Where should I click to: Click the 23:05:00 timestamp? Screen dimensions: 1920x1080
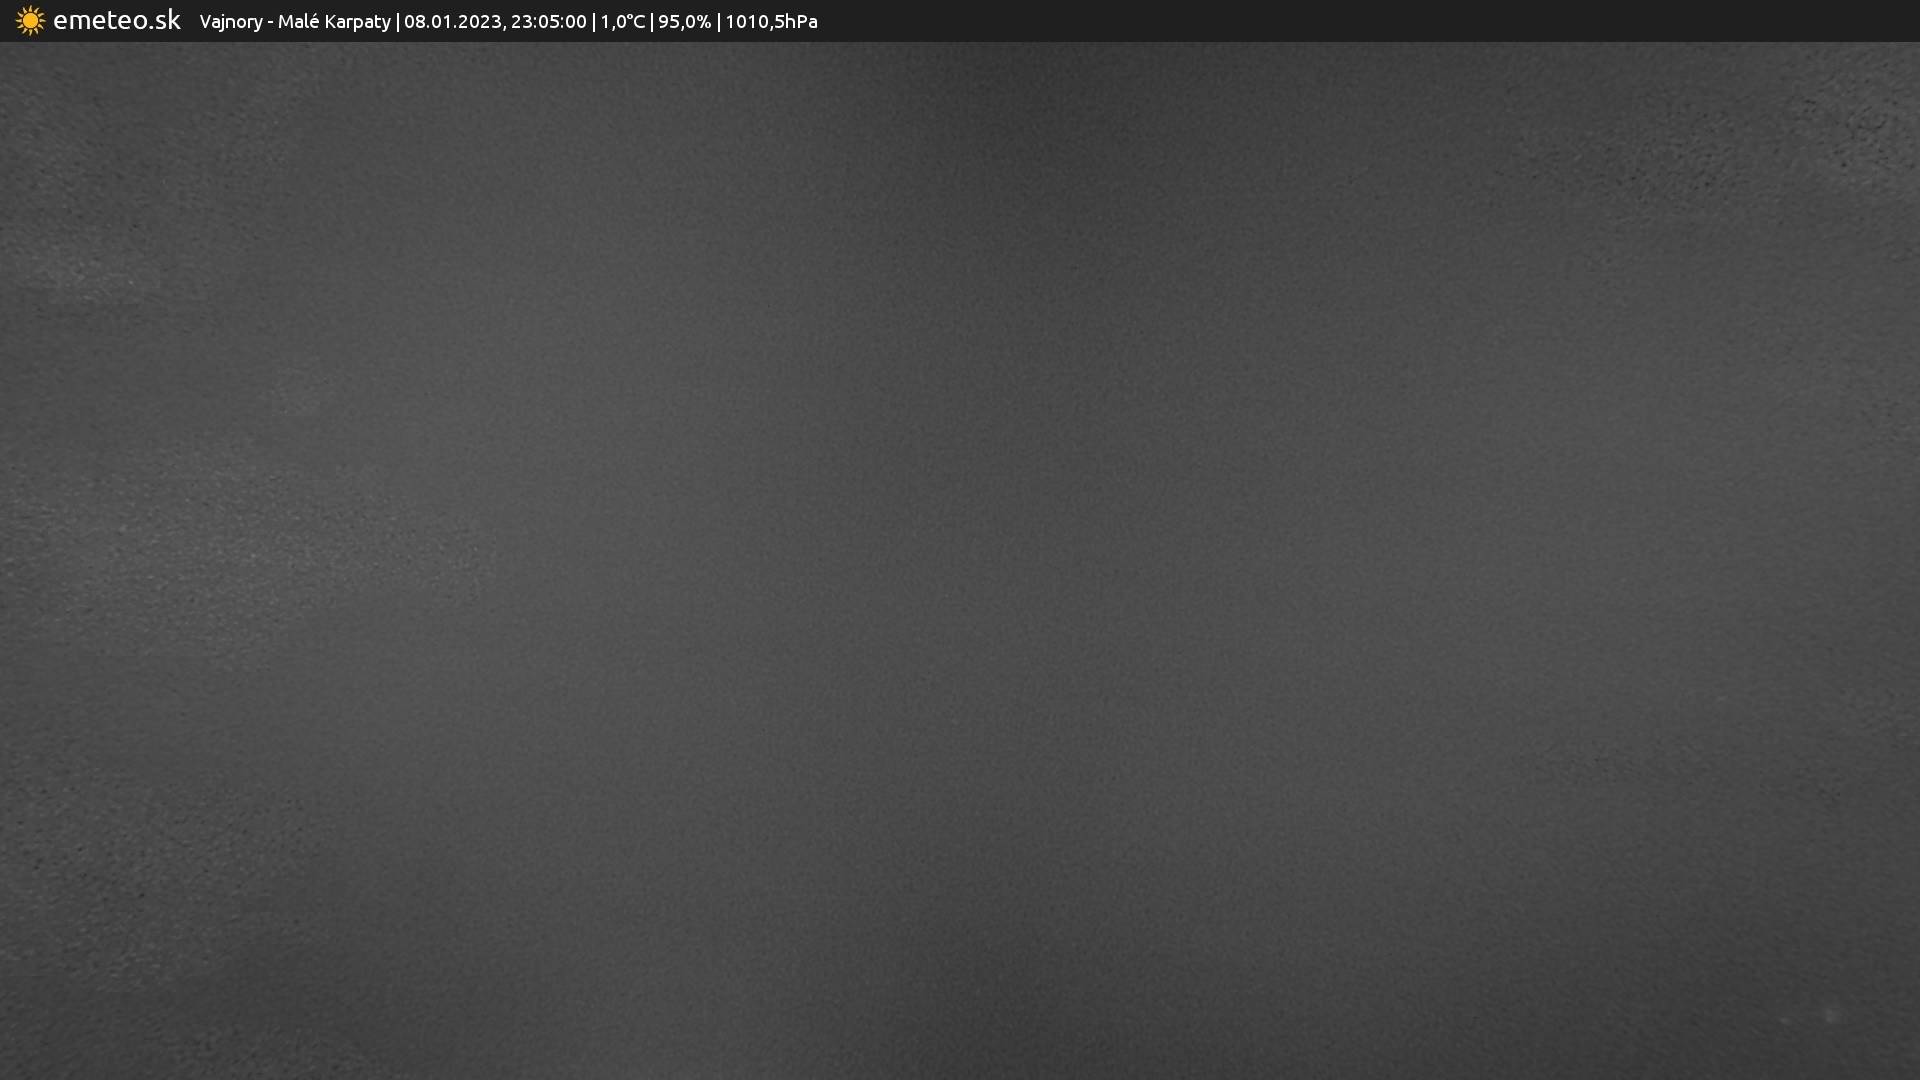click(548, 22)
